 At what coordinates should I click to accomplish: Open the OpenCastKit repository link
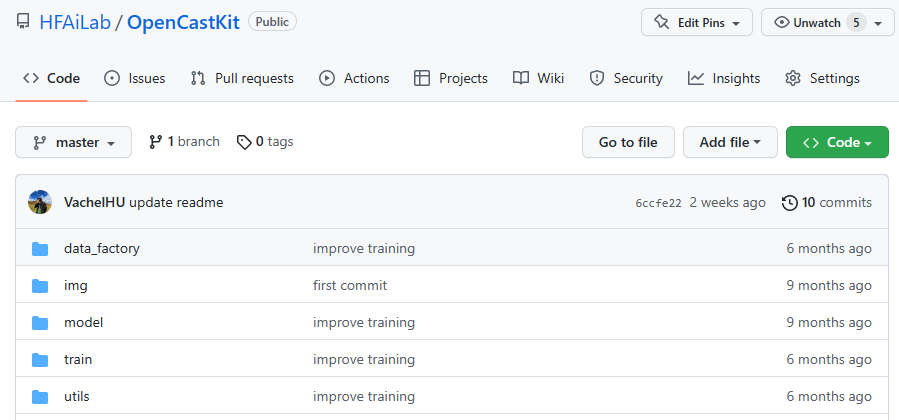(183, 22)
